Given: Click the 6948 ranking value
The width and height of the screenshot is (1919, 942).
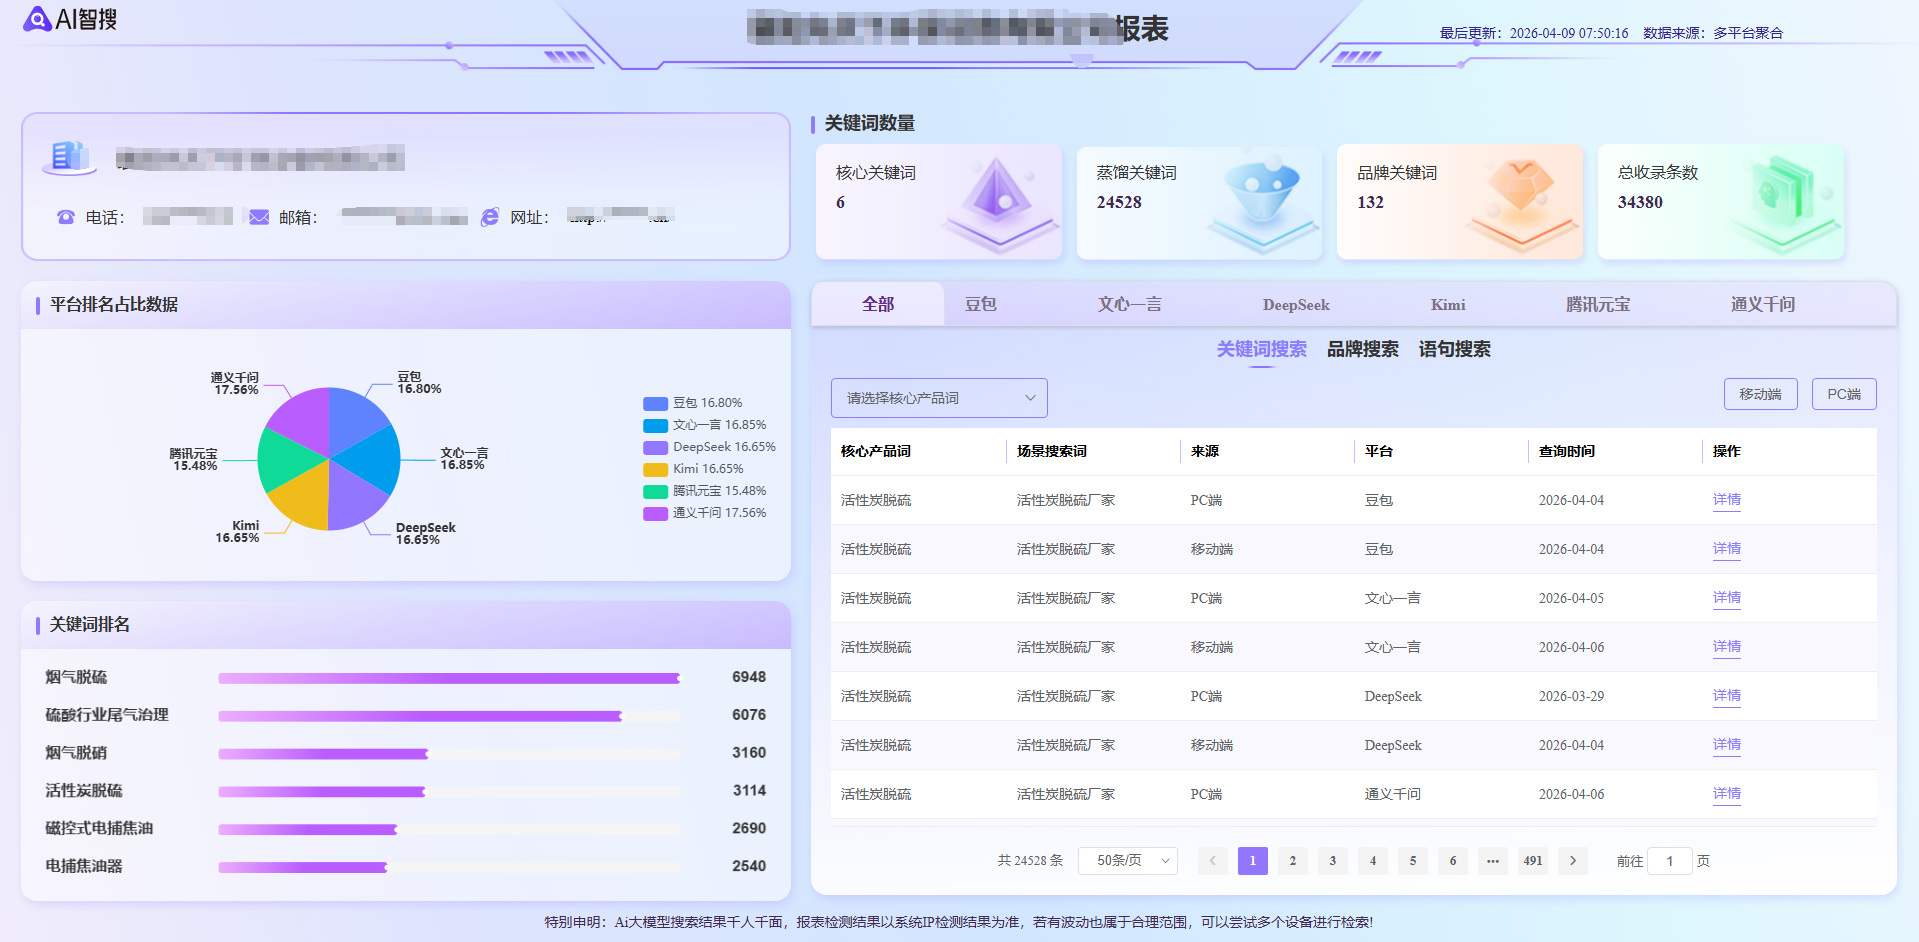Looking at the screenshot, I should point(749,677).
